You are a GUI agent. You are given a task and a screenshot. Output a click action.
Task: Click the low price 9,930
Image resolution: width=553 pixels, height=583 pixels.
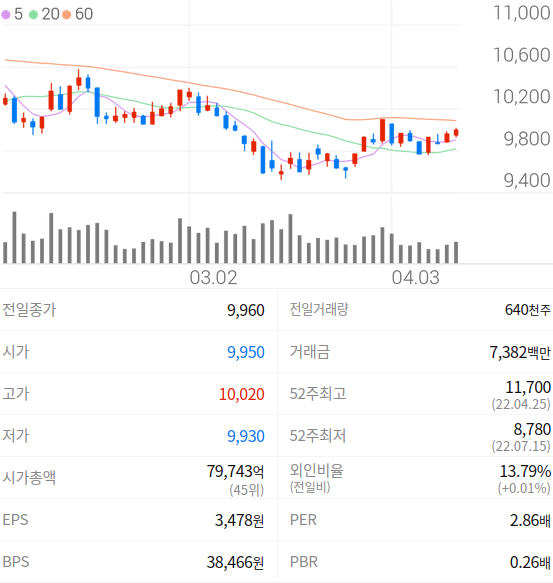click(x=246, y=436)
